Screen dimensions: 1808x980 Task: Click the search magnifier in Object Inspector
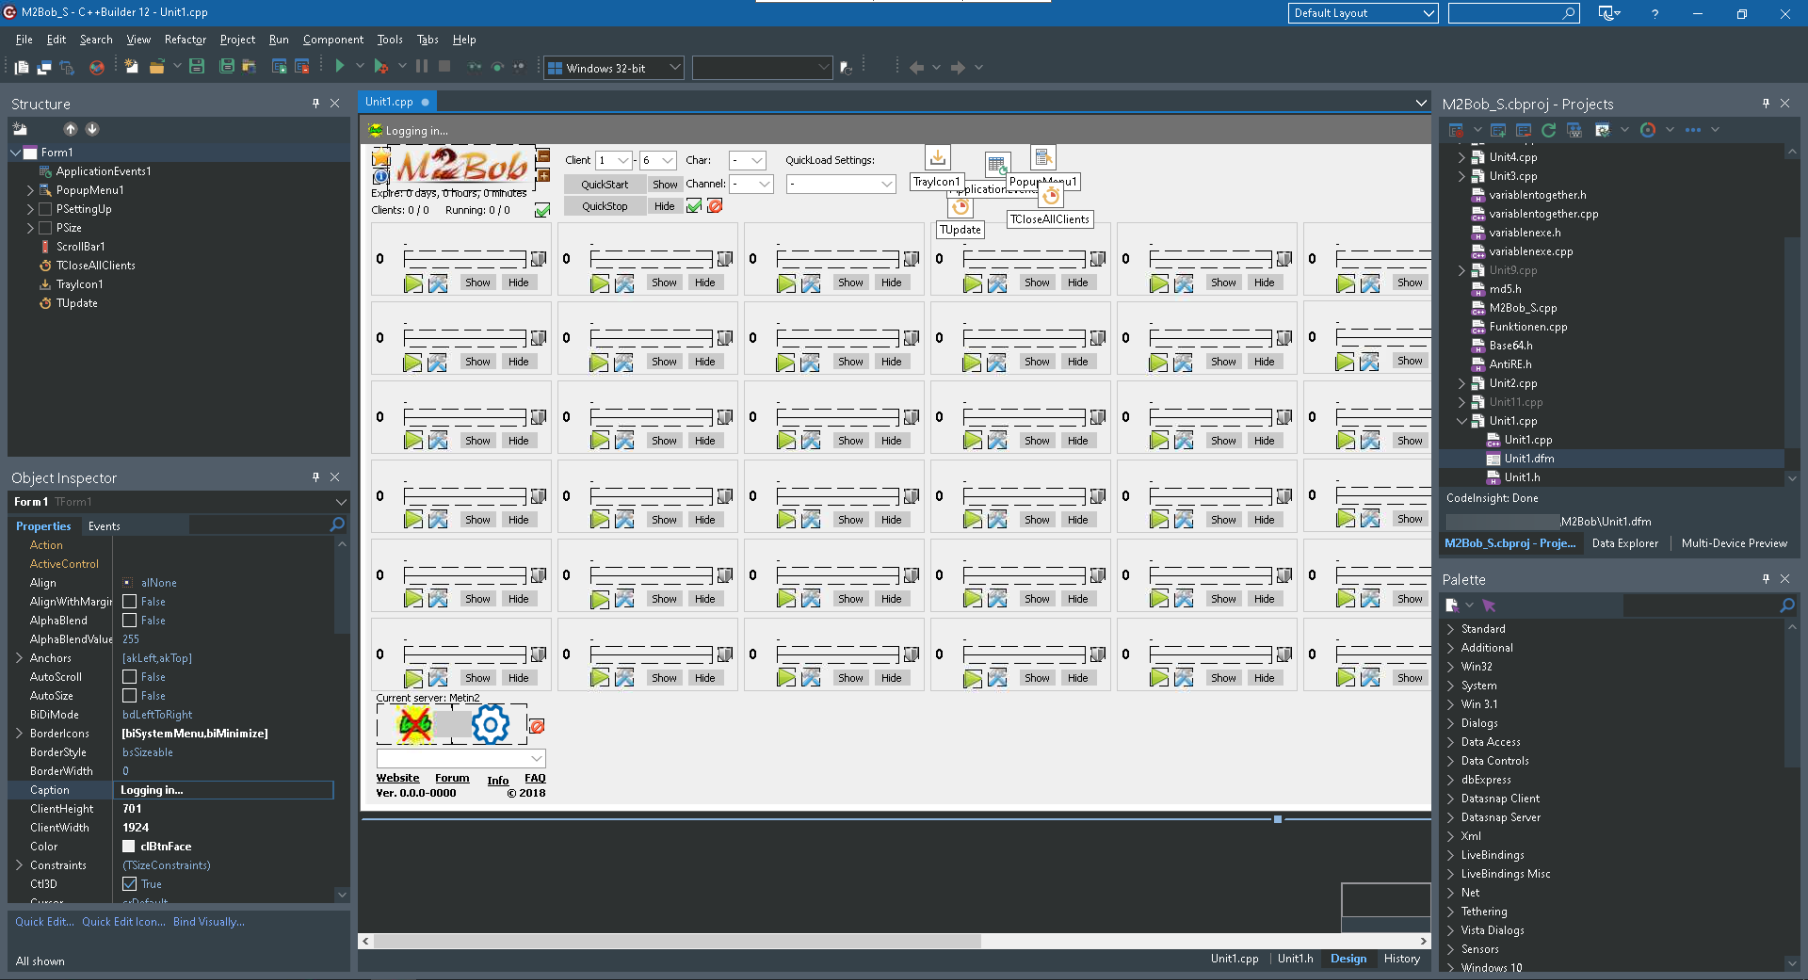[x=337, y=525]
